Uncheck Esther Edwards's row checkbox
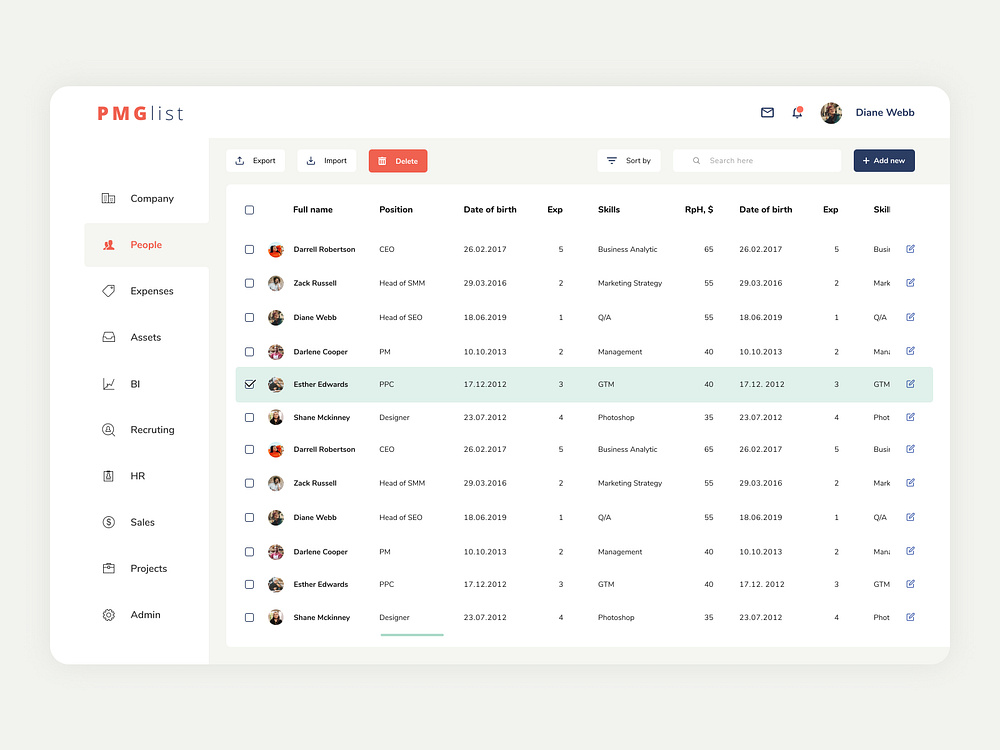This screenshot has width=1000, height=750. pyautogui.click(x=249, y=384)
